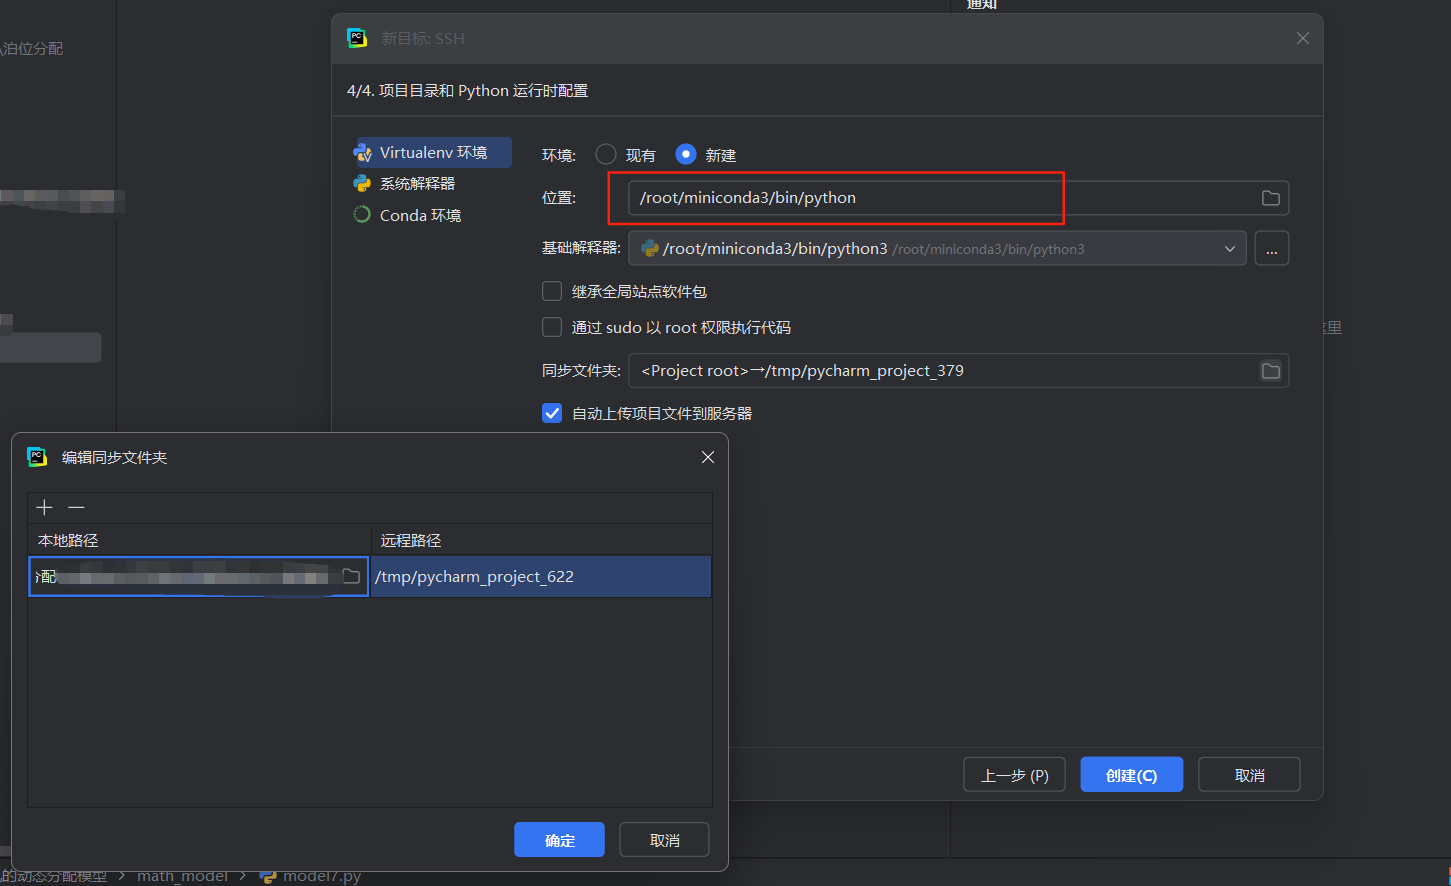This screenshot has width=1451, height=886.
Task: Click the PyCharm icon in 编辑同步文件夹 title
Action: pos(37,457)
